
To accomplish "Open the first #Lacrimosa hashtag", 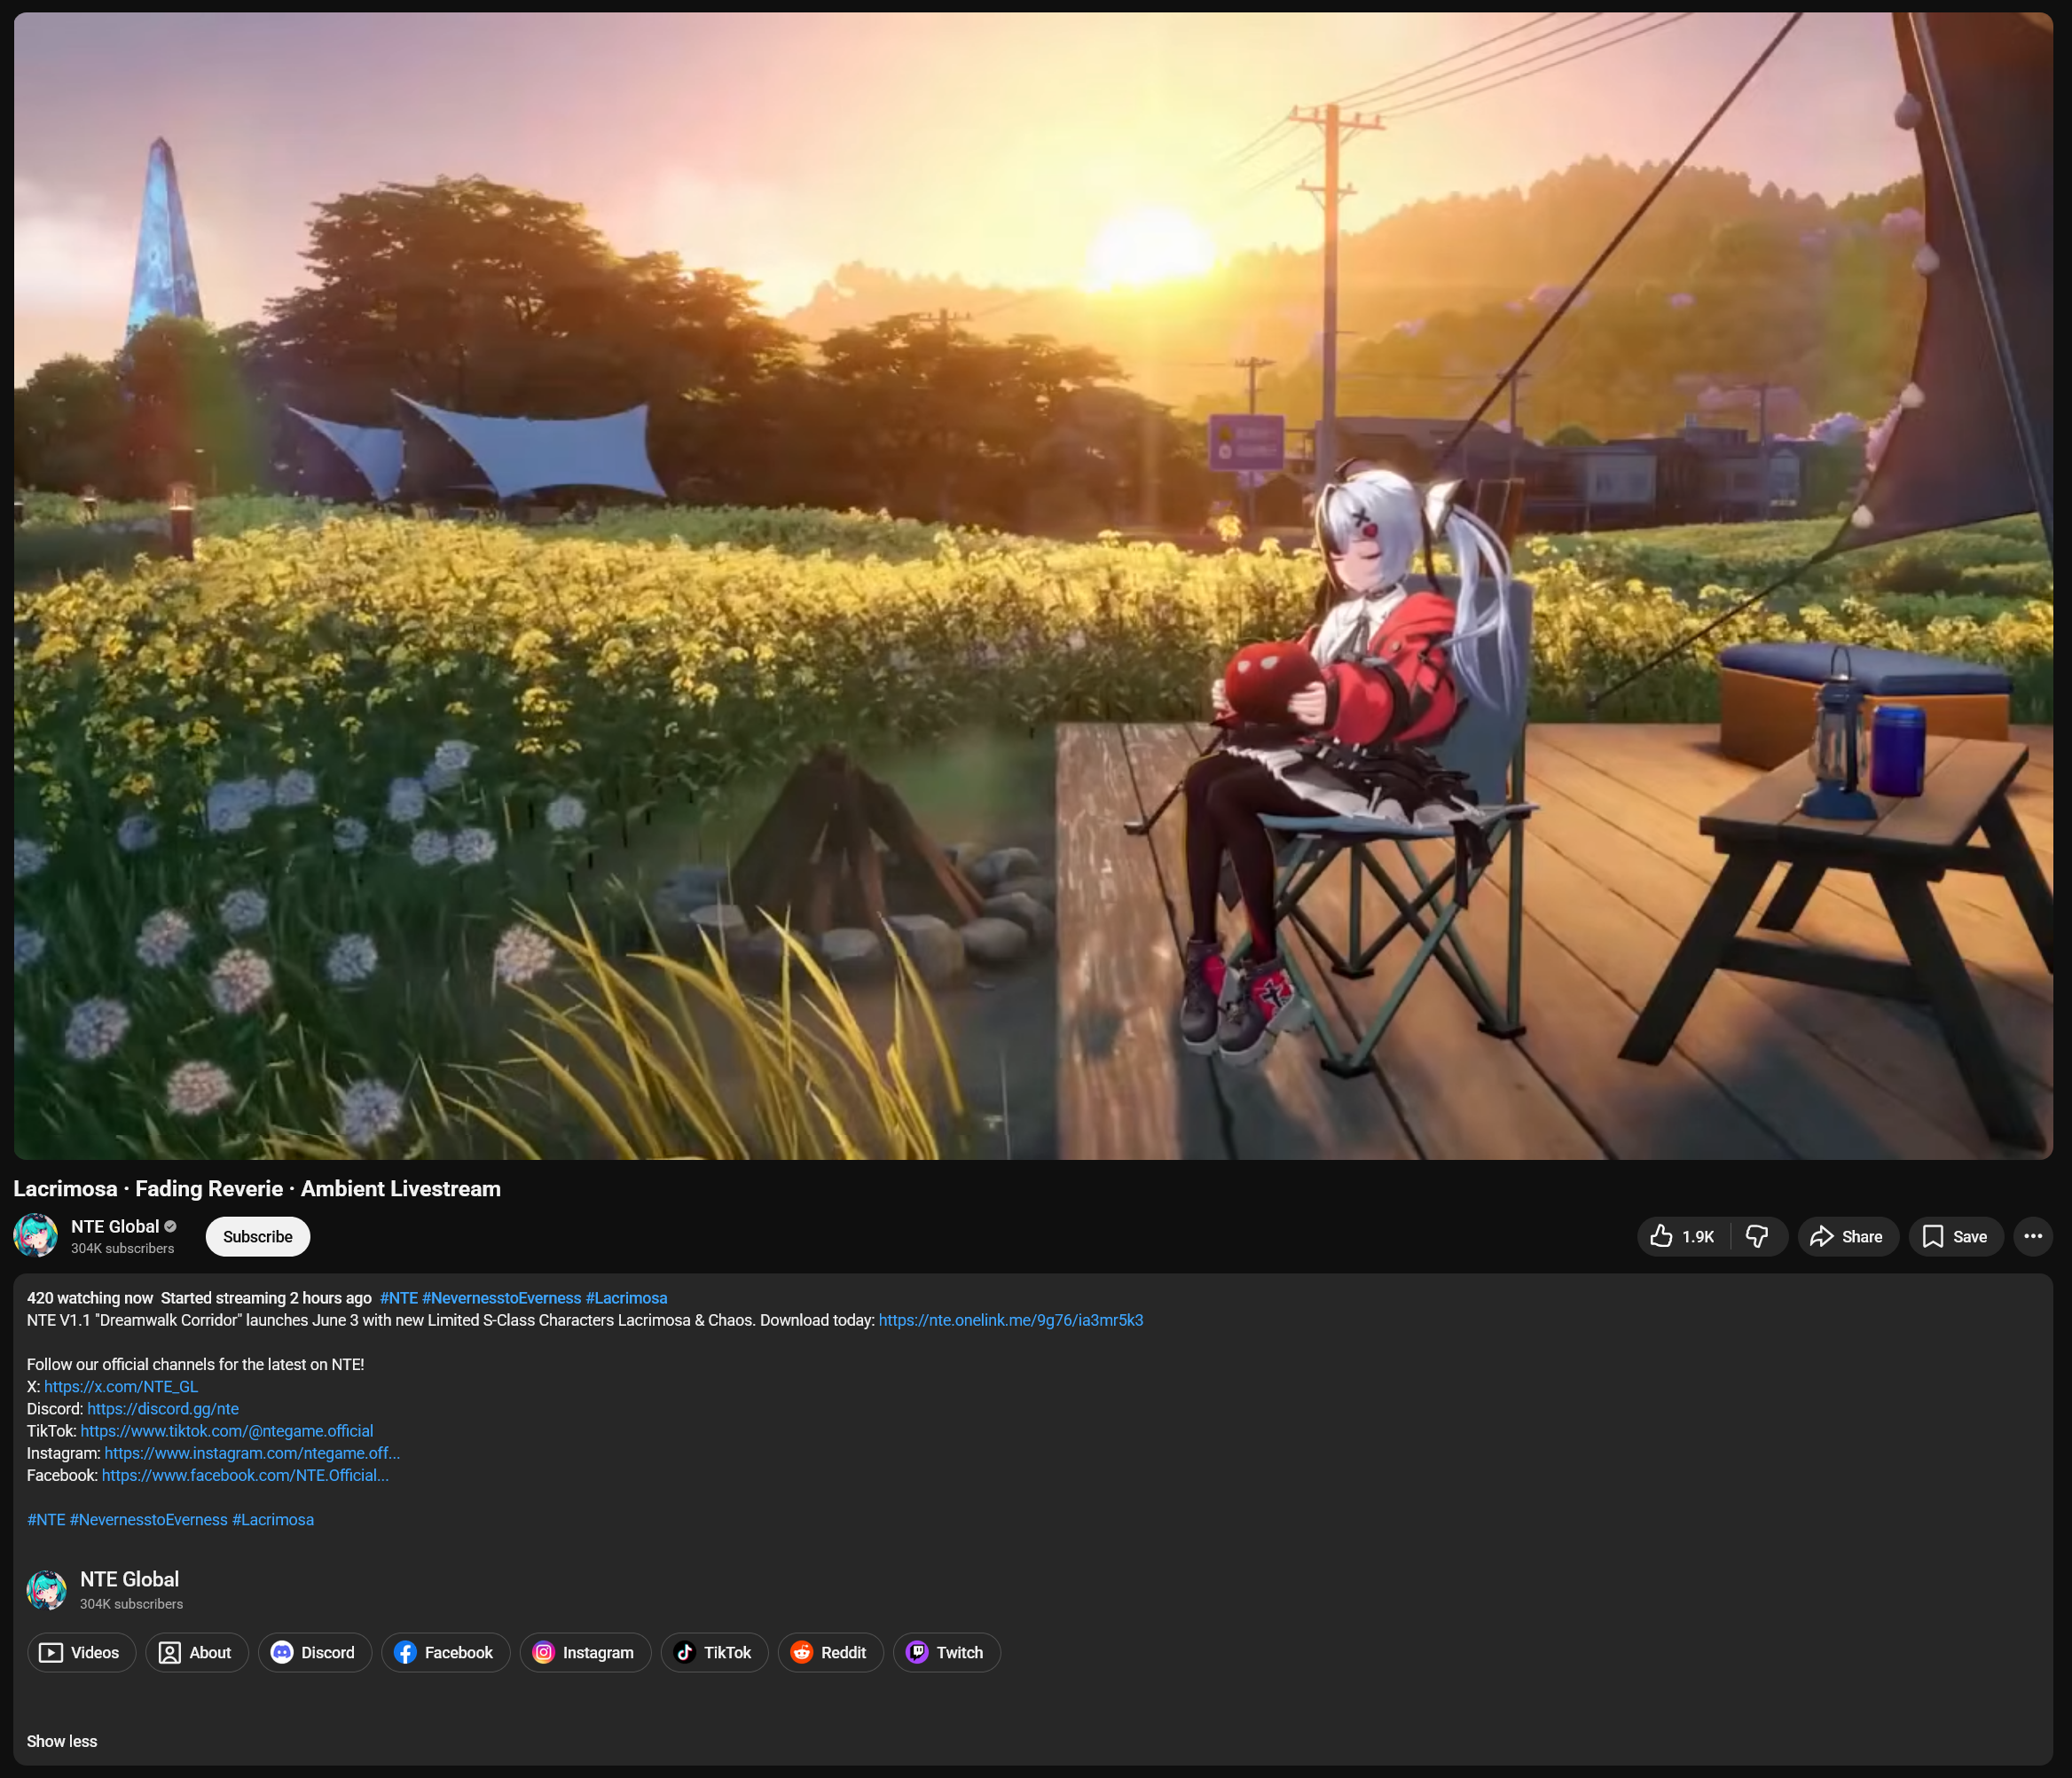I will coord(626,1298).
